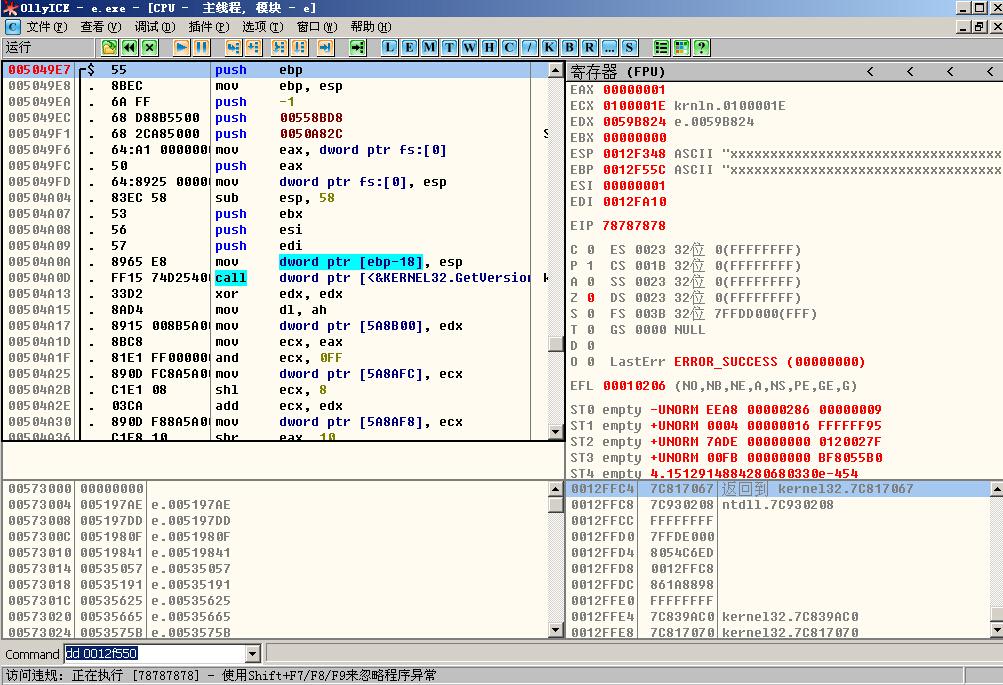This screenshot has width=1003, height=685.
Task: Click the Pause execution toolbar icon
Action: (201, 47)
